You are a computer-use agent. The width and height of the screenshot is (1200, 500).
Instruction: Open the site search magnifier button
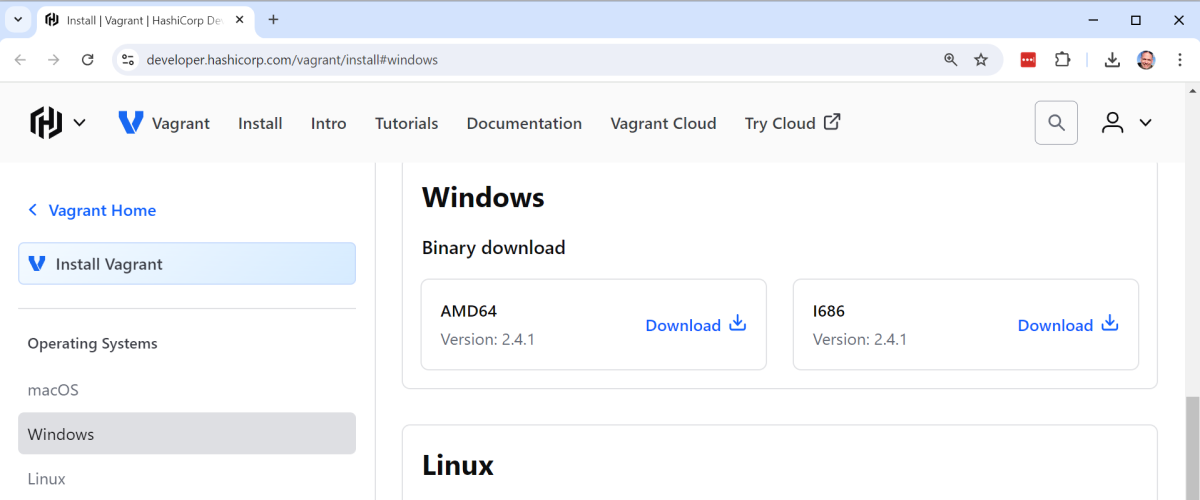tap(1056, 123)
